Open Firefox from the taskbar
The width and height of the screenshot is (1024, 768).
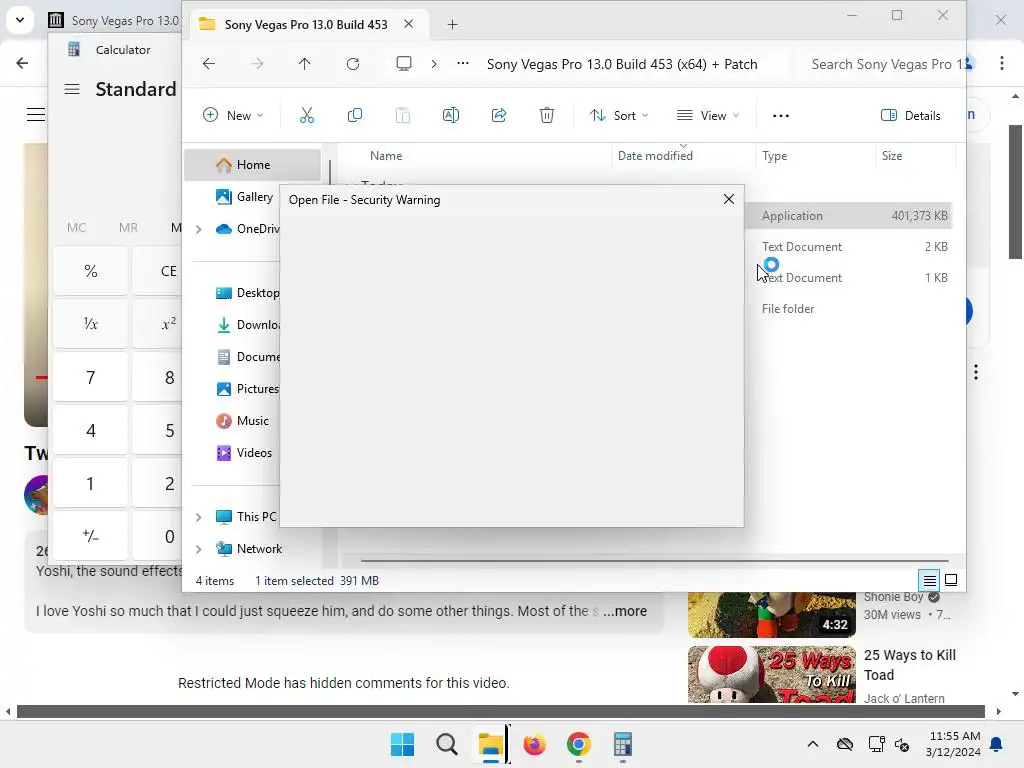point(534,744)
